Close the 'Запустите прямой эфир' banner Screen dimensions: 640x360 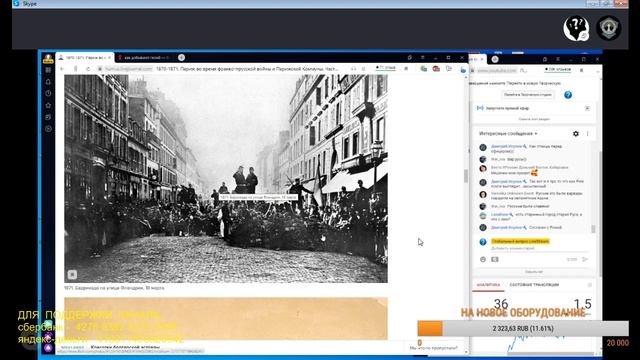click(587, 108)
